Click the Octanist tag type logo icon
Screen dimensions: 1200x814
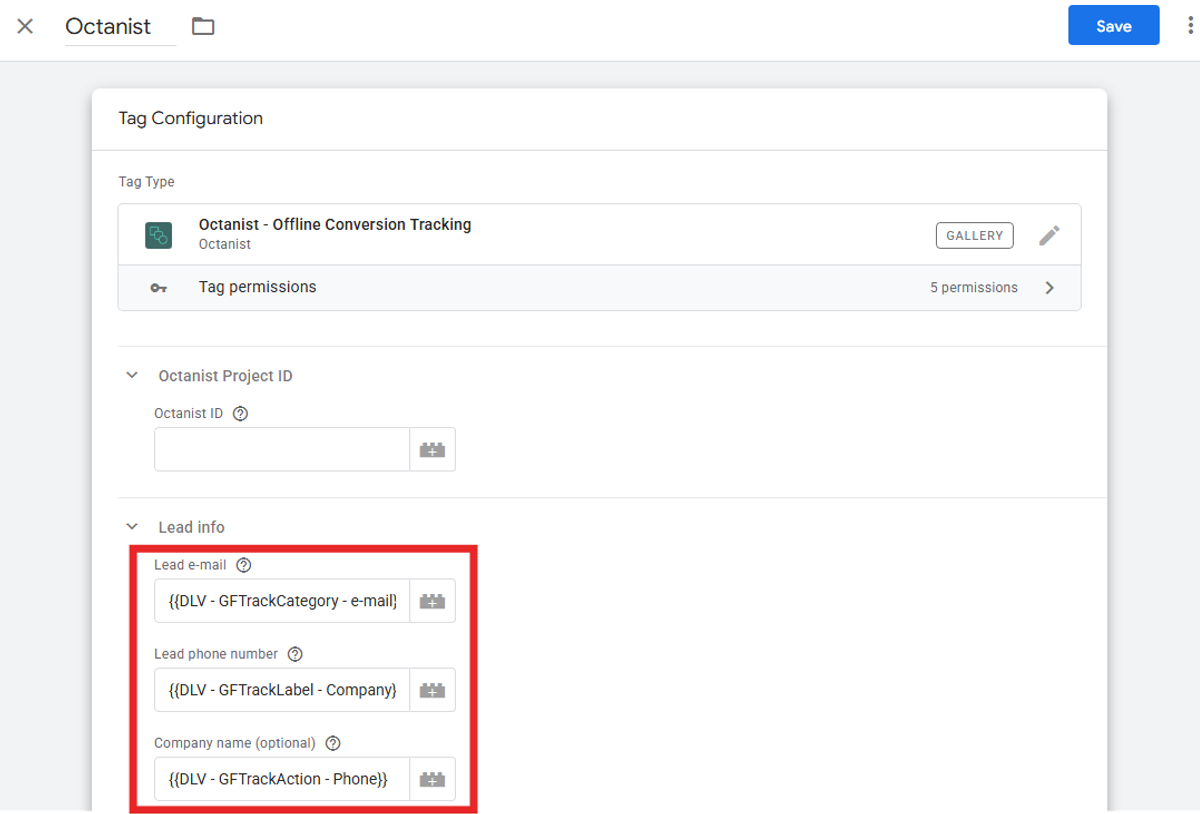coord(158,235)
